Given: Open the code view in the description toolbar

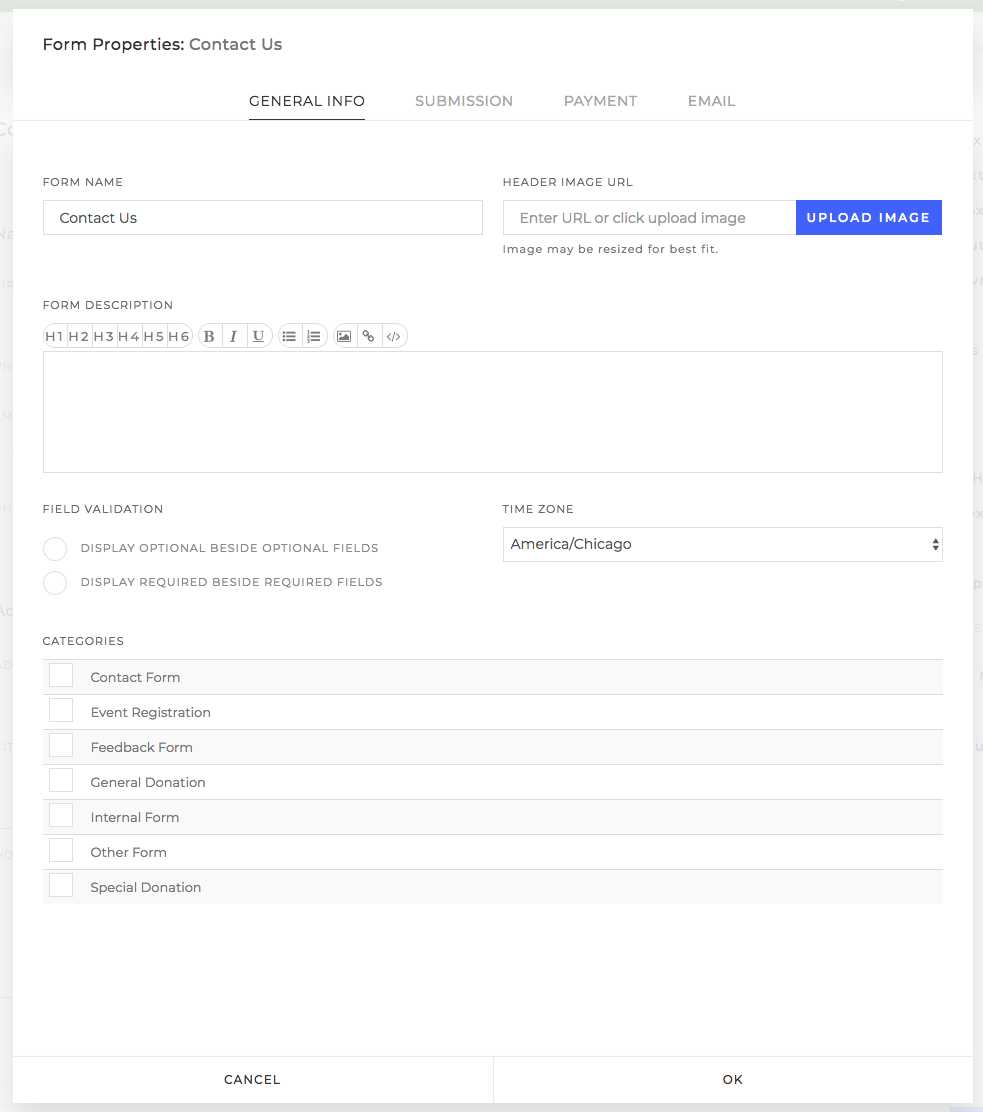Looking at the screenshot, I should click(394, 335).
